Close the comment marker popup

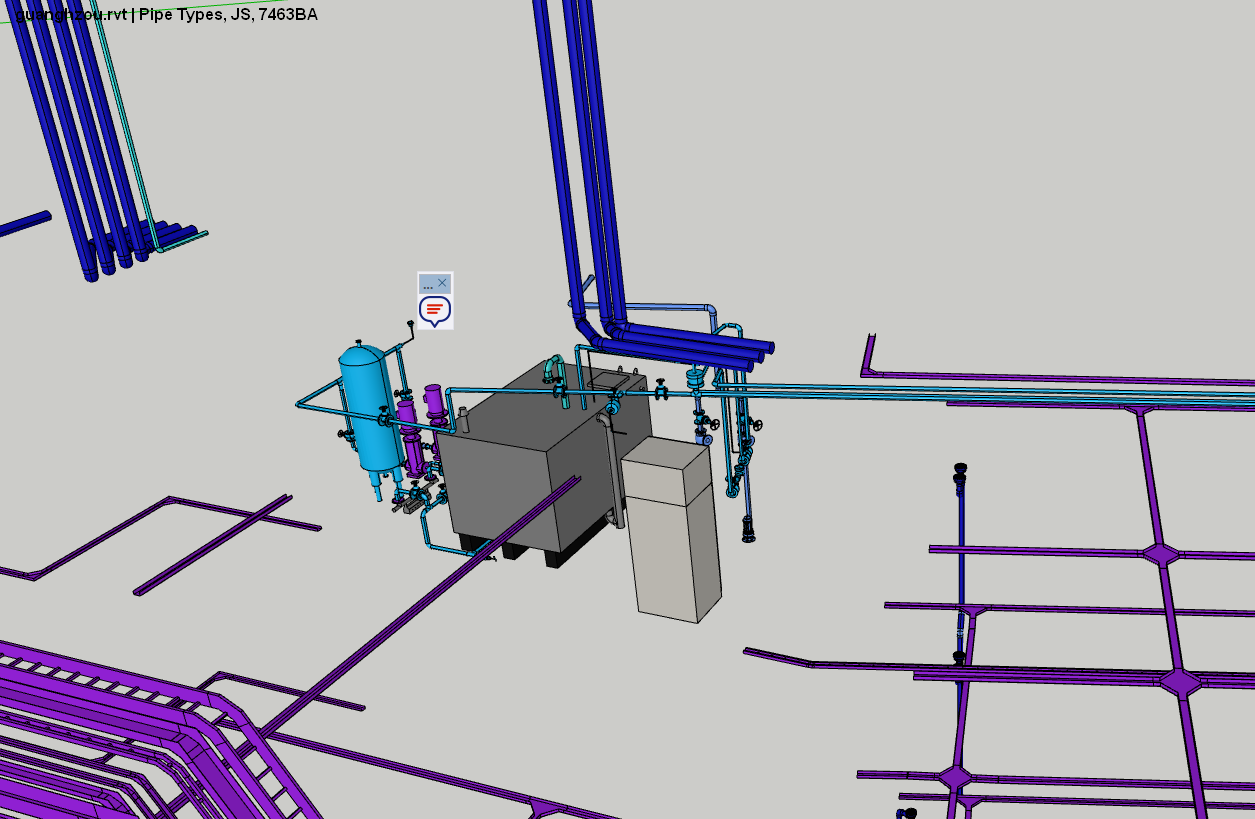pos(442,283)
